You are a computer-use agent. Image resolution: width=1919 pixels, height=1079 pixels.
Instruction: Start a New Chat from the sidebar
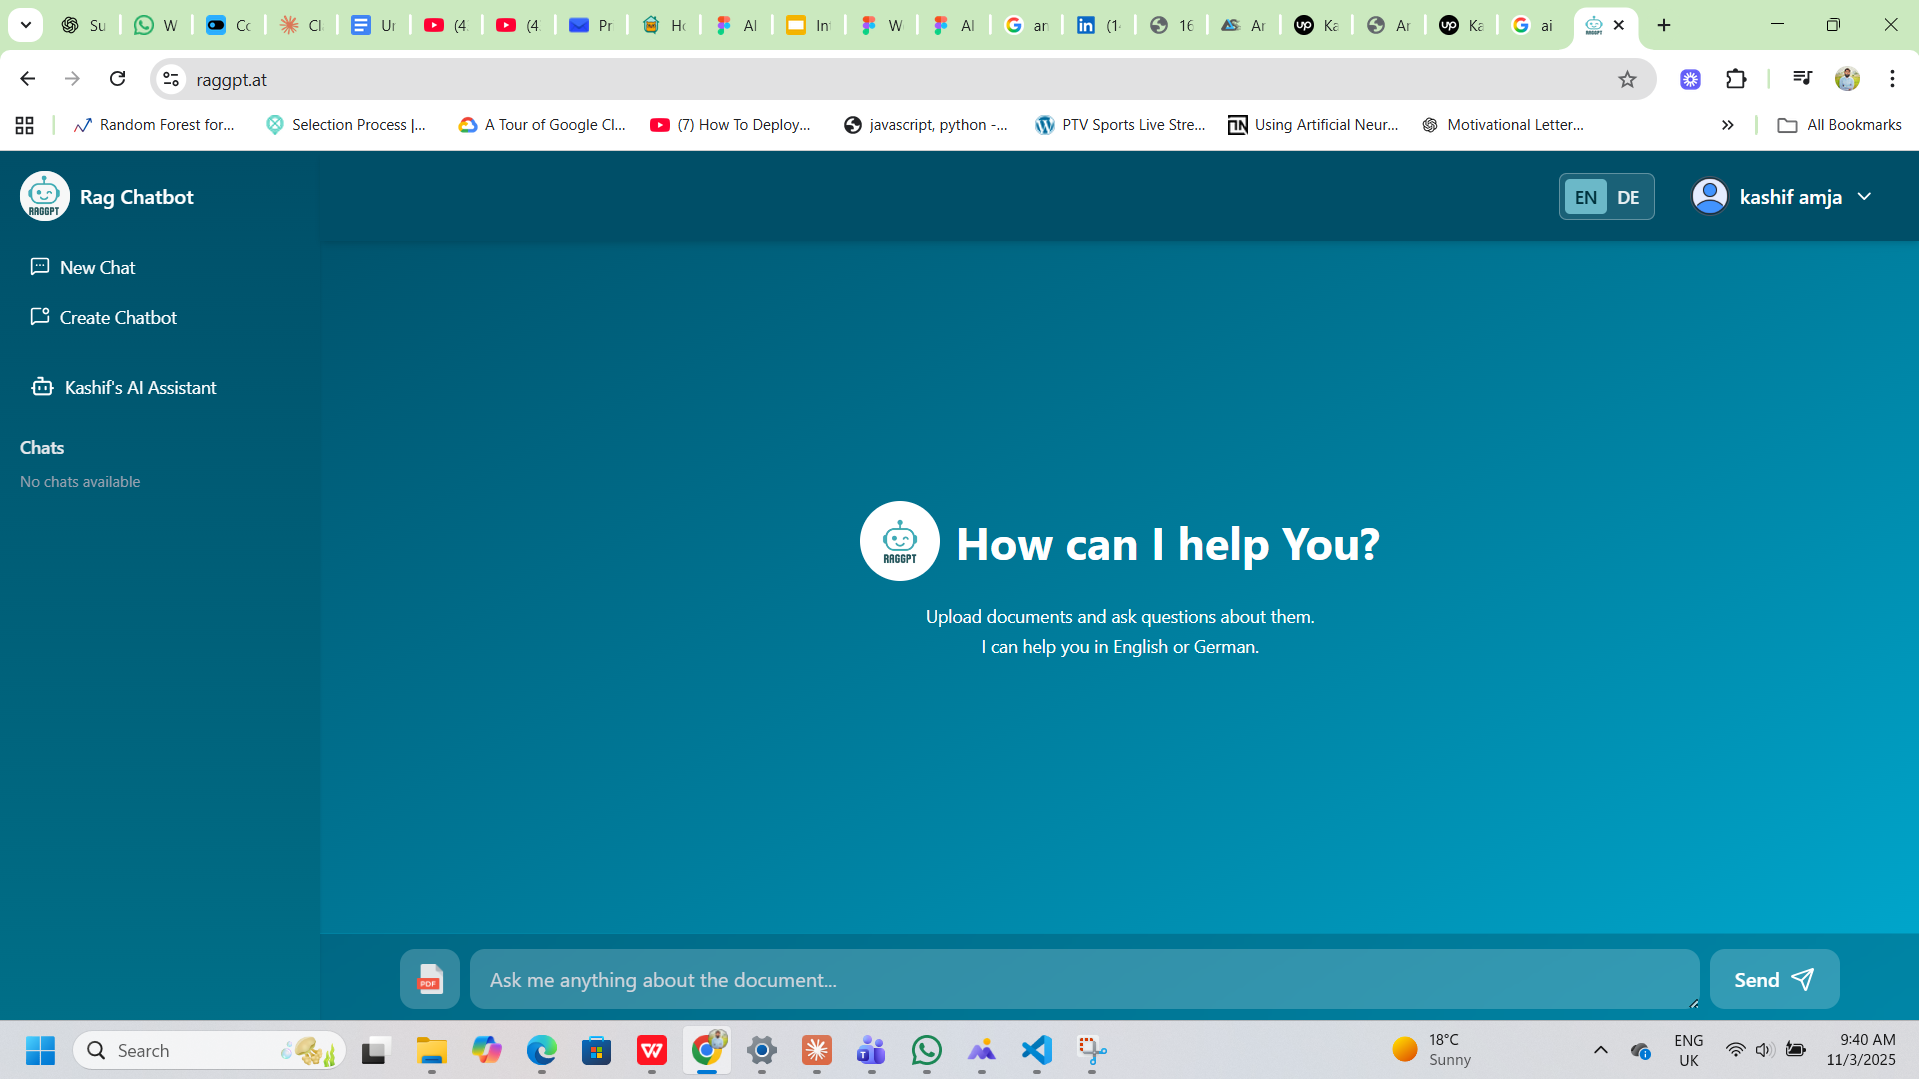coord(97,267)
